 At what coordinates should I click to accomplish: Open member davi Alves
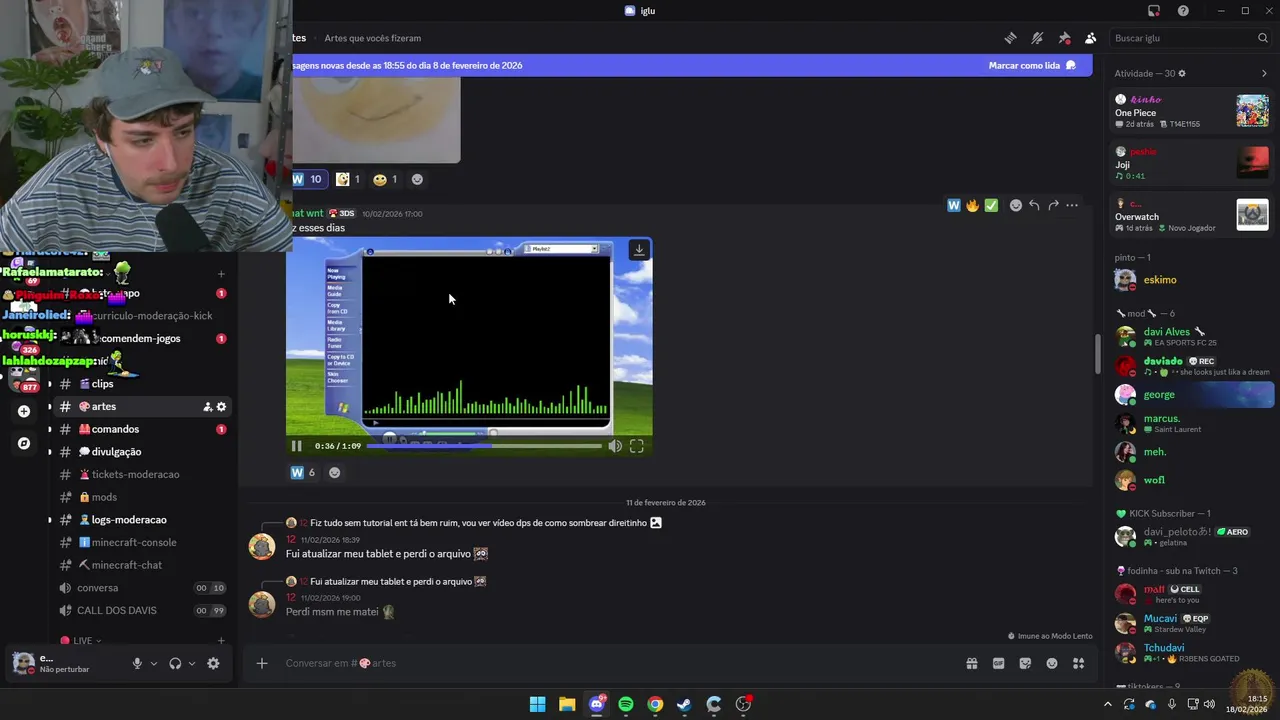(1192, 336)
